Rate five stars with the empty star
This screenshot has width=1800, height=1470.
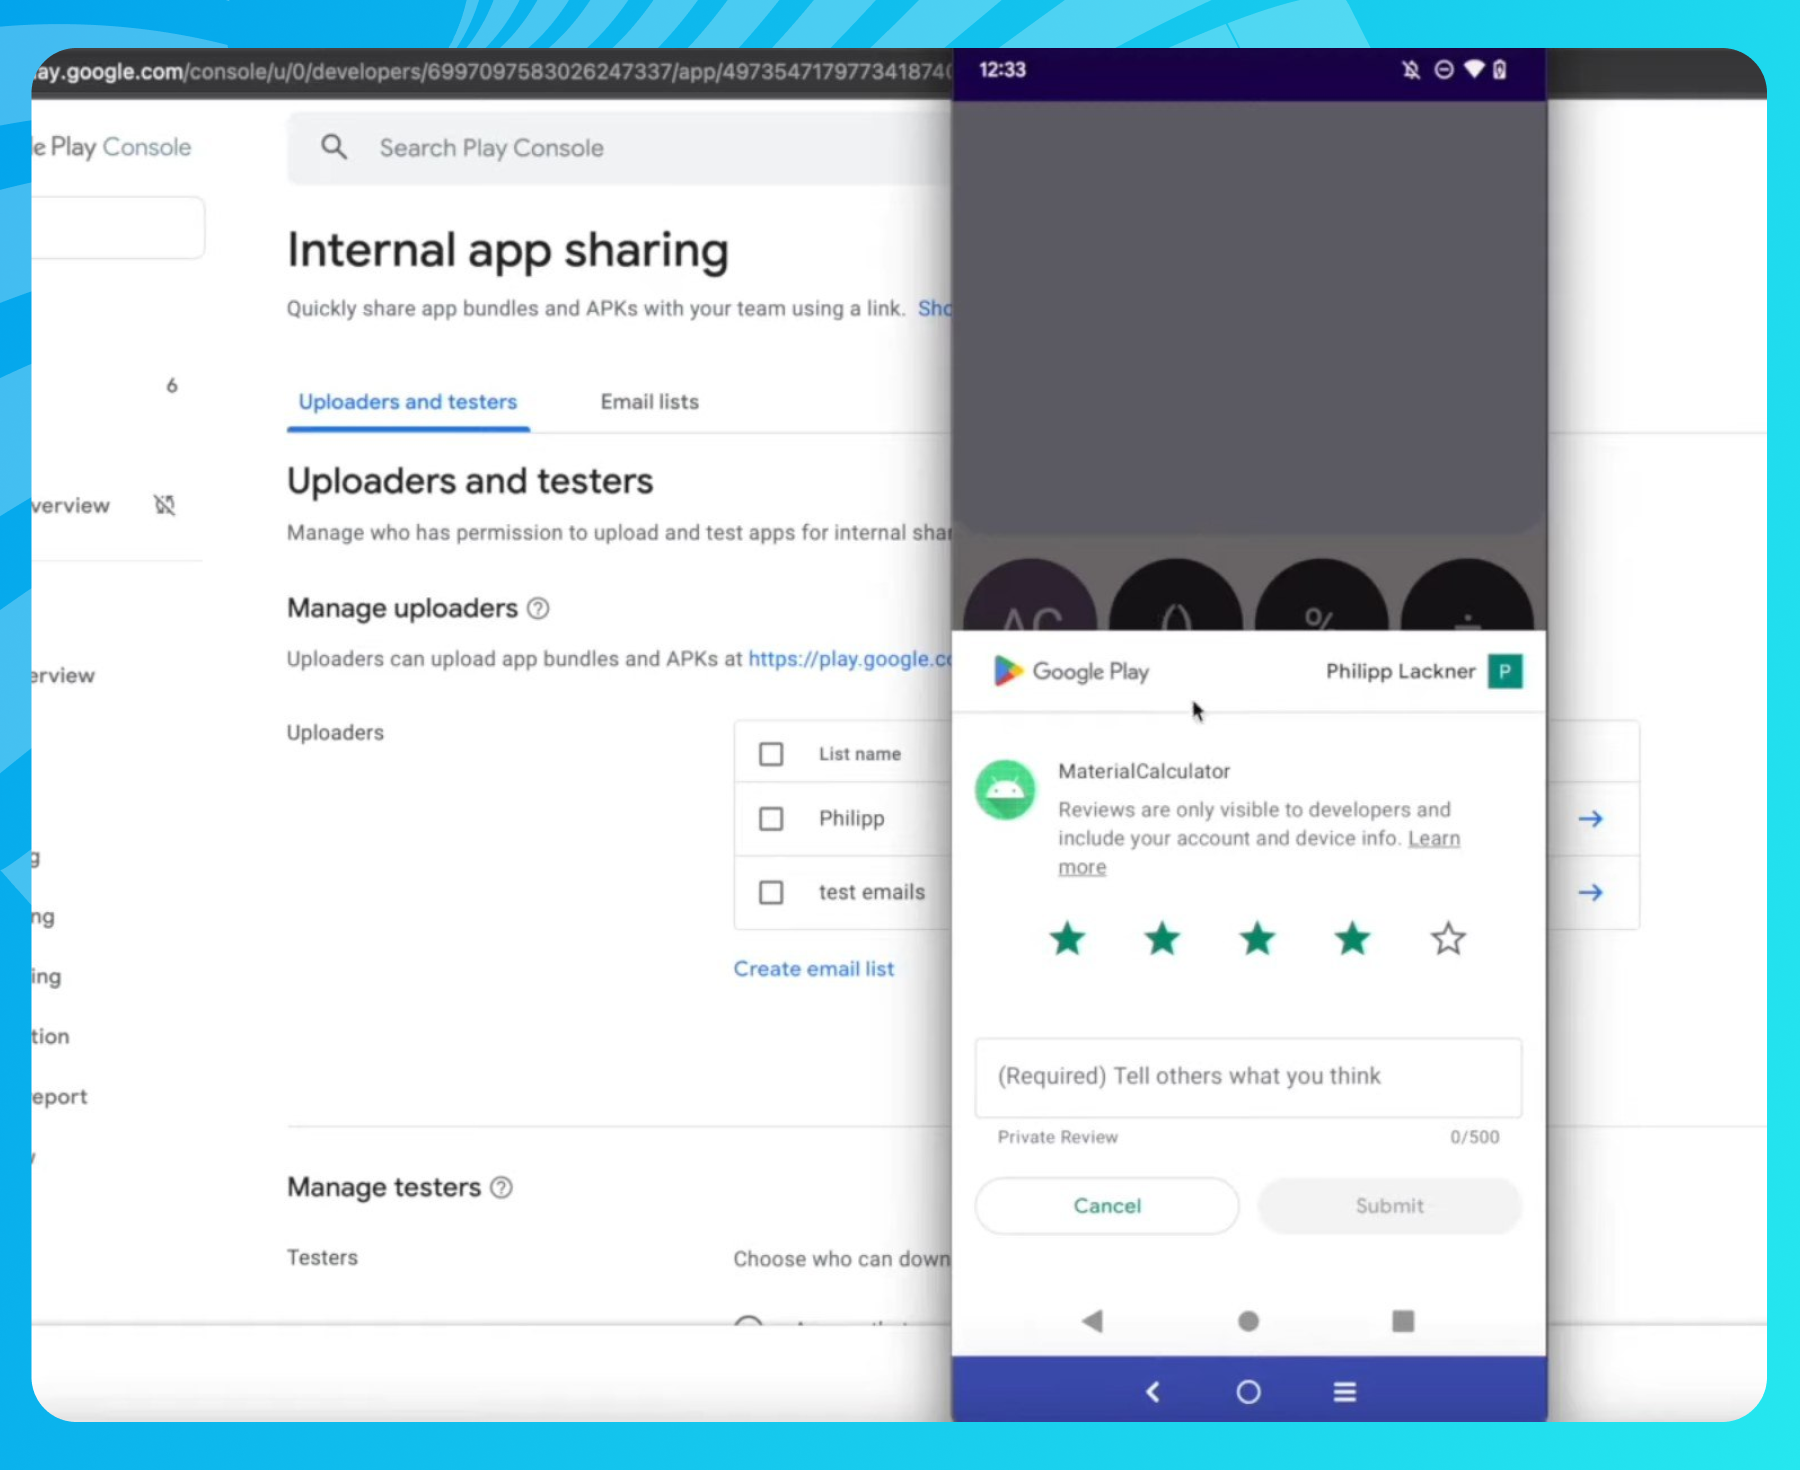[x=1448, y=939]
